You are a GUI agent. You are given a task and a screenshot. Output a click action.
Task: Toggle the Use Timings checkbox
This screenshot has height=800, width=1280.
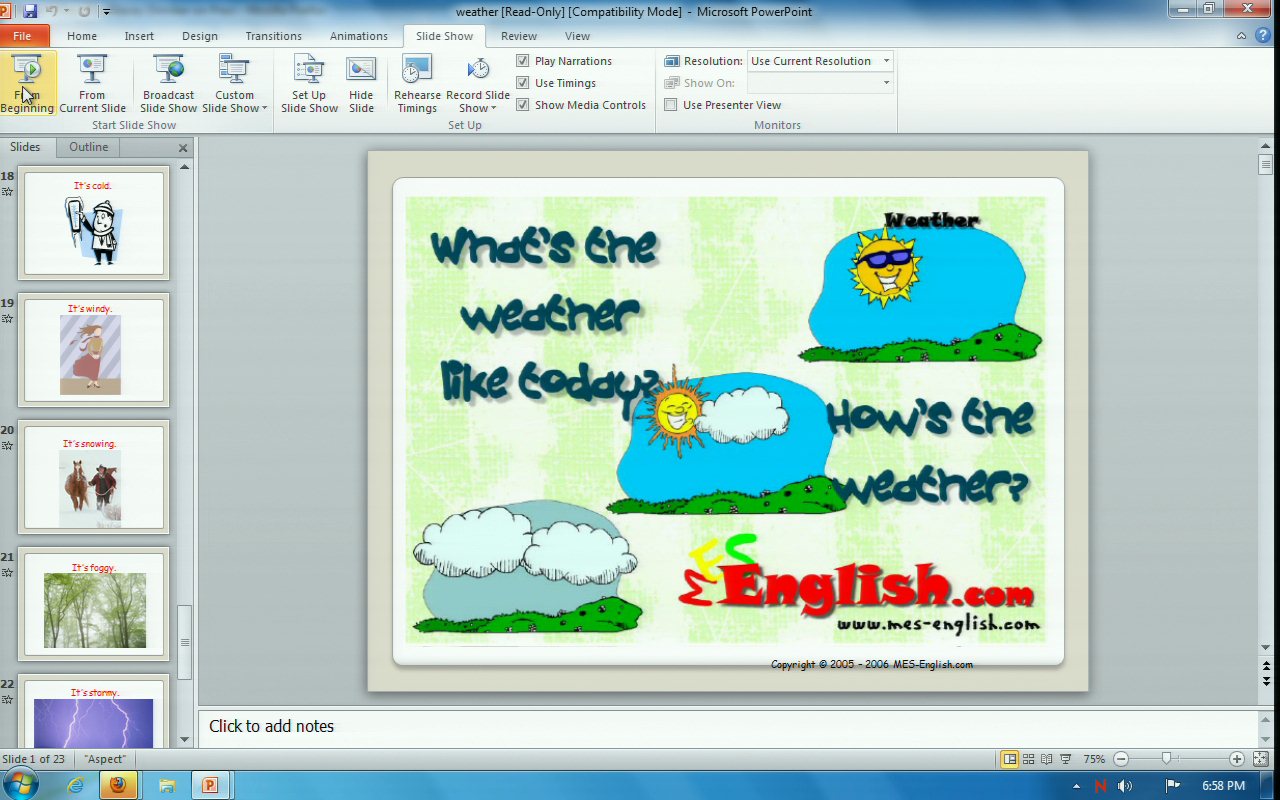click(x=523, y=83)
